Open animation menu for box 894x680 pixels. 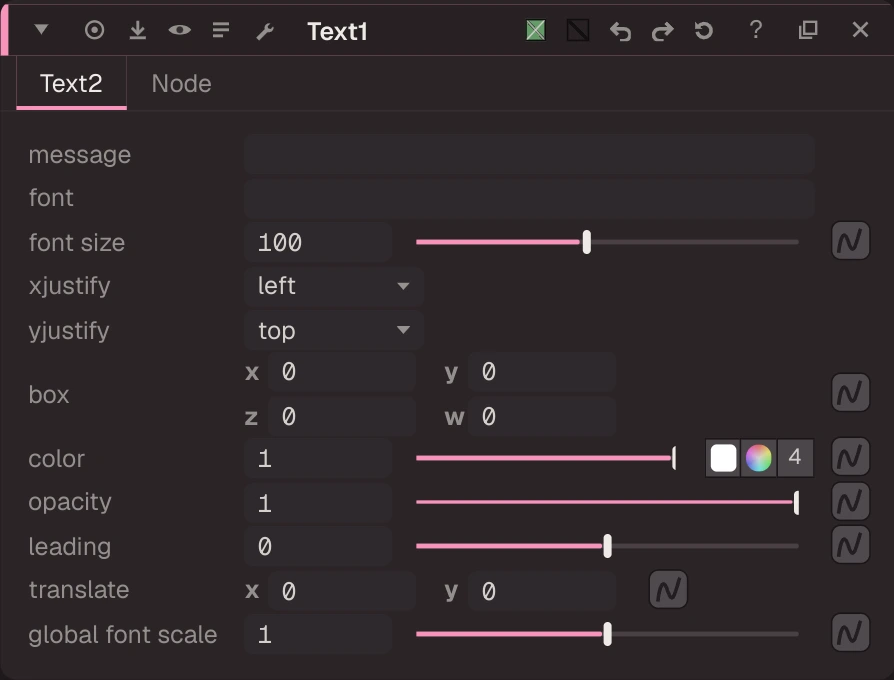click(x=850, y=393)
